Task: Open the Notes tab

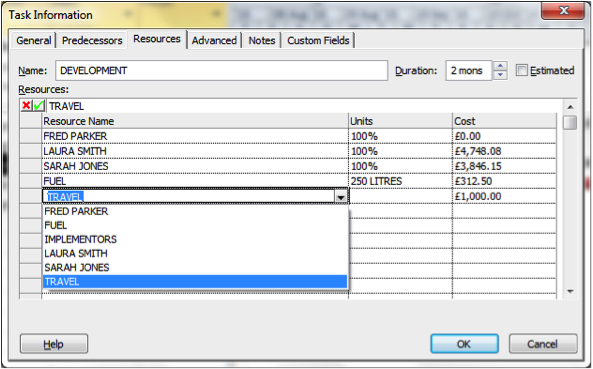Action: click(262, 40)
